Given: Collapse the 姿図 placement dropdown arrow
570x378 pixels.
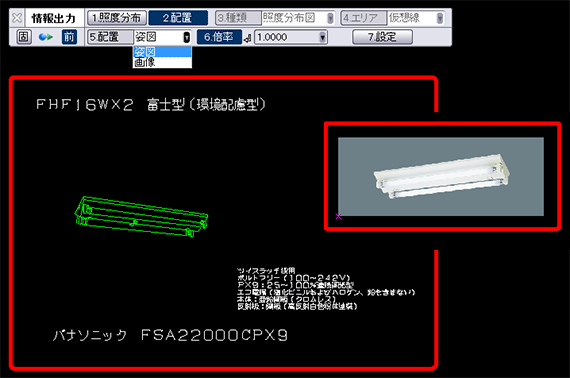Looking at the screenshot, I should [186, 37].
